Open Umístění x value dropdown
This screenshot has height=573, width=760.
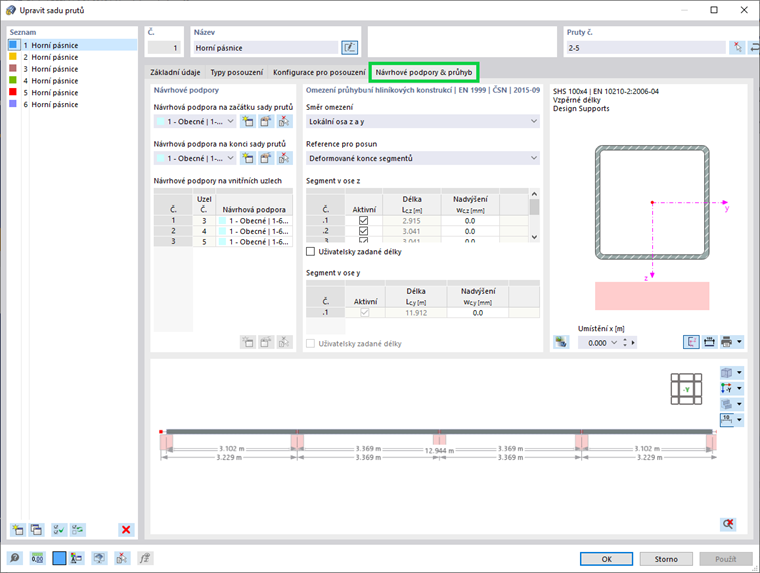[614, 343]
